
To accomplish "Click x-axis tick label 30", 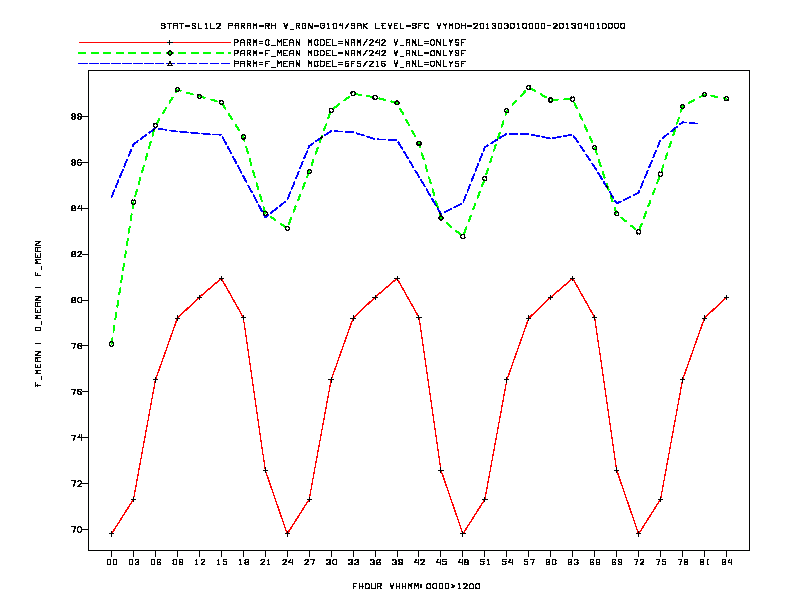I will 331,562.
